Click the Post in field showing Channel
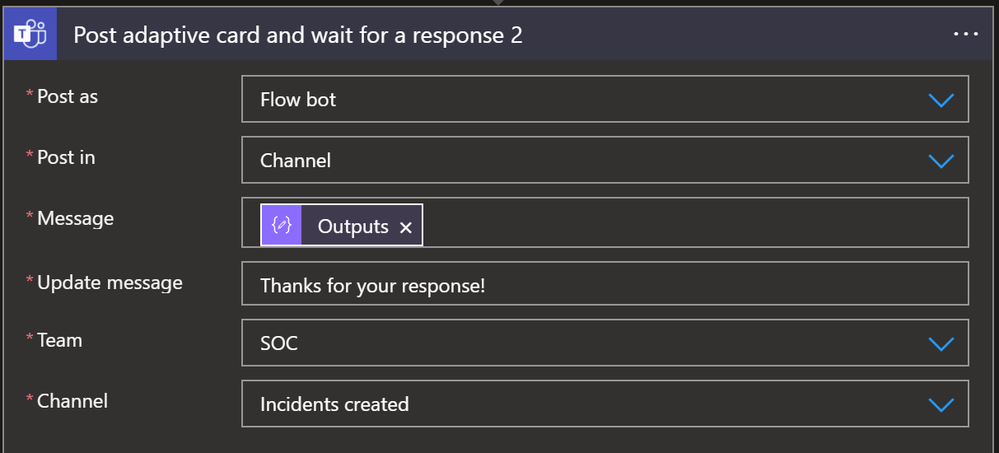 [605, 160]
